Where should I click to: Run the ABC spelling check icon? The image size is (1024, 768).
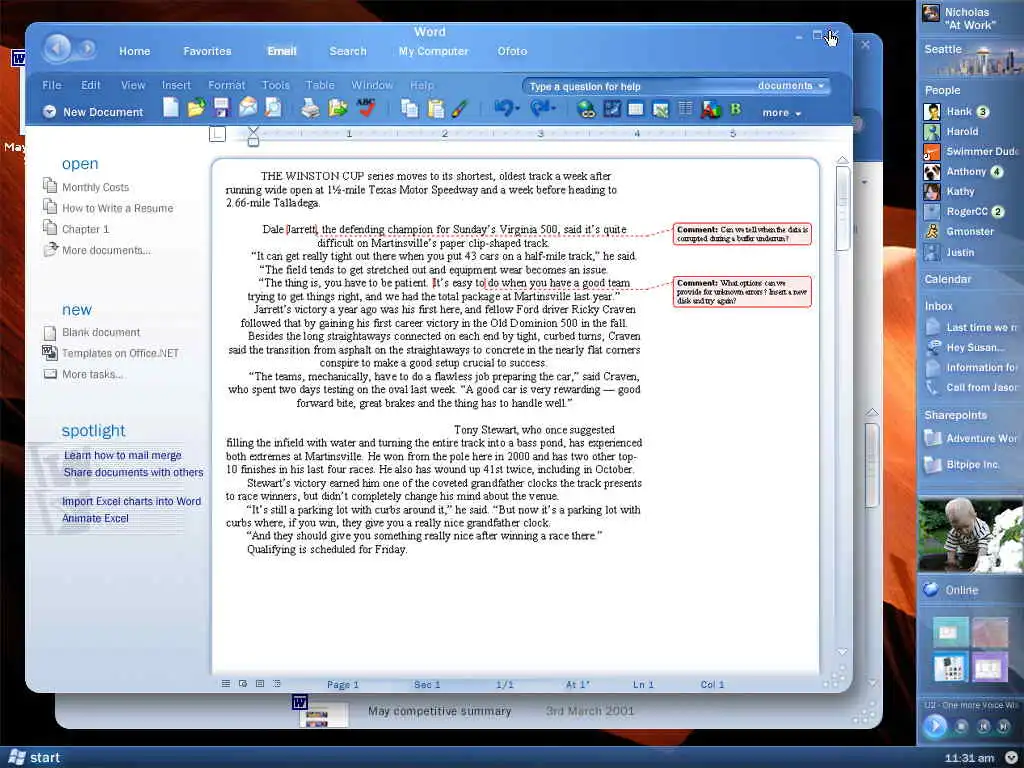pos(366,108)
